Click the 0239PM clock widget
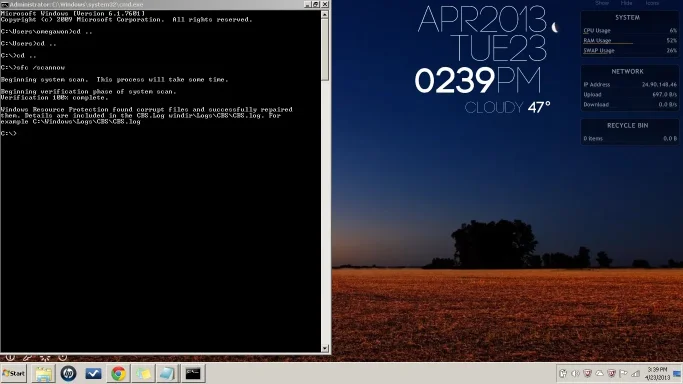This screenshot has width=683, height=384. (478, 81)
